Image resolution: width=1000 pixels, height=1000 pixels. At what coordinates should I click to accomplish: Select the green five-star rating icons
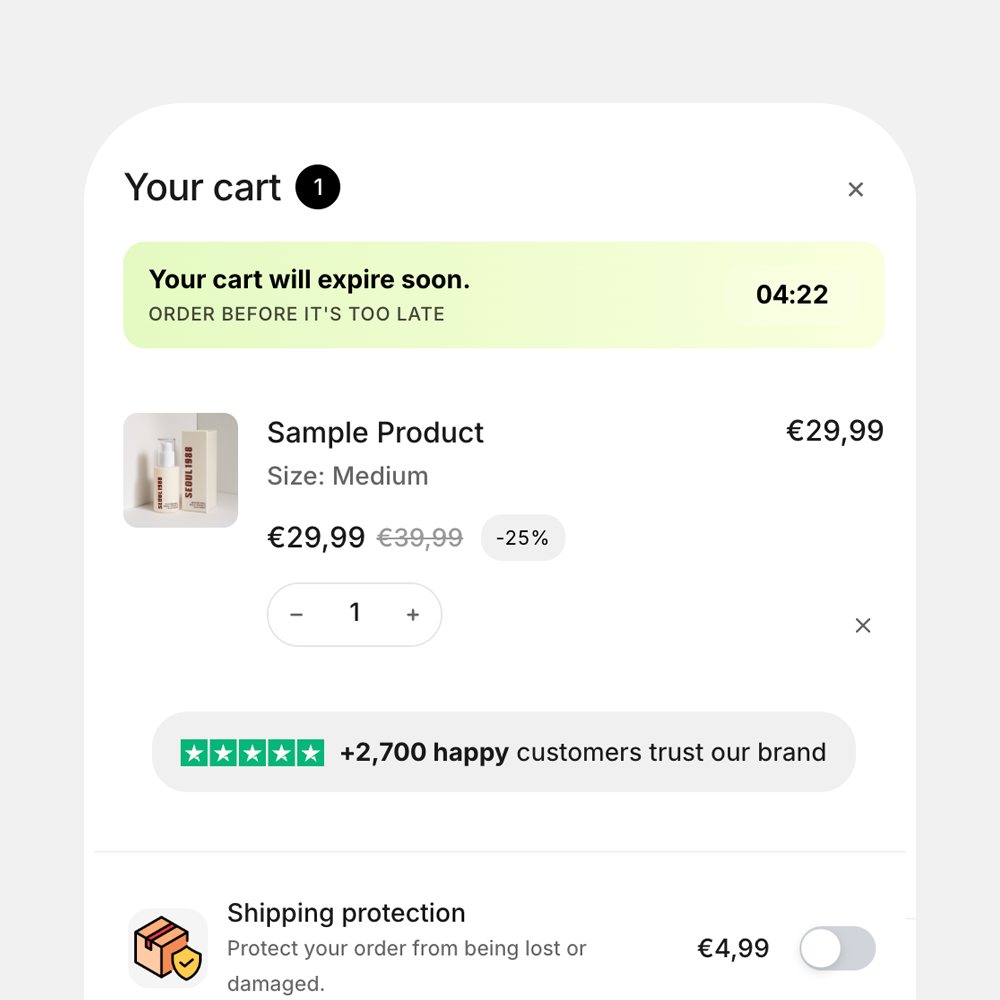coord(253,753)
